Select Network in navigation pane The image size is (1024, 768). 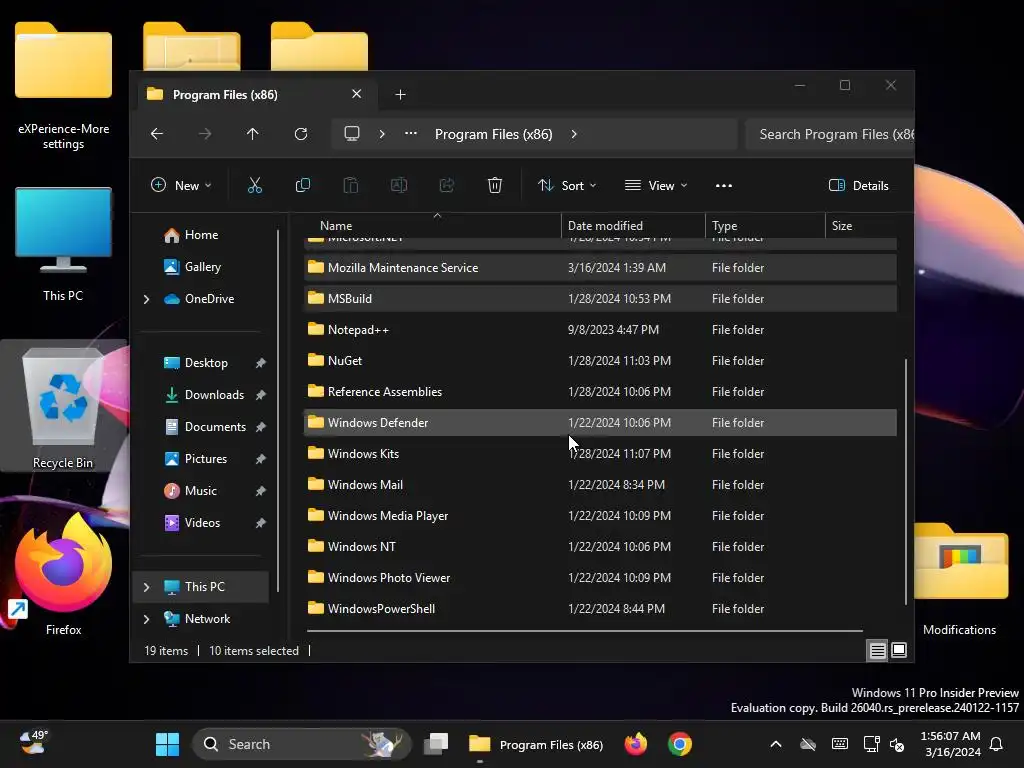[x=207, y=619]
